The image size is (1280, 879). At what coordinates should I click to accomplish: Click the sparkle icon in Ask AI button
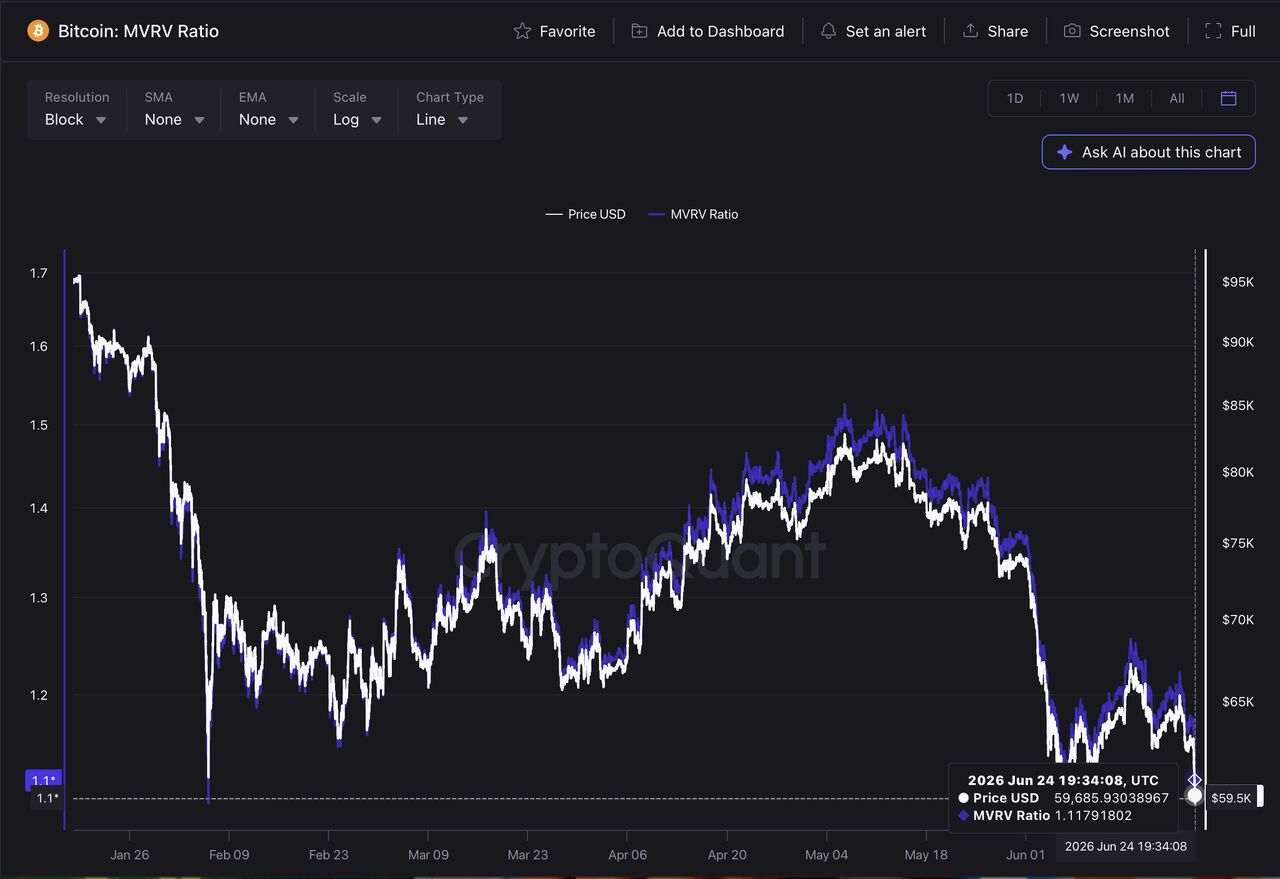tap(1064, 152)
